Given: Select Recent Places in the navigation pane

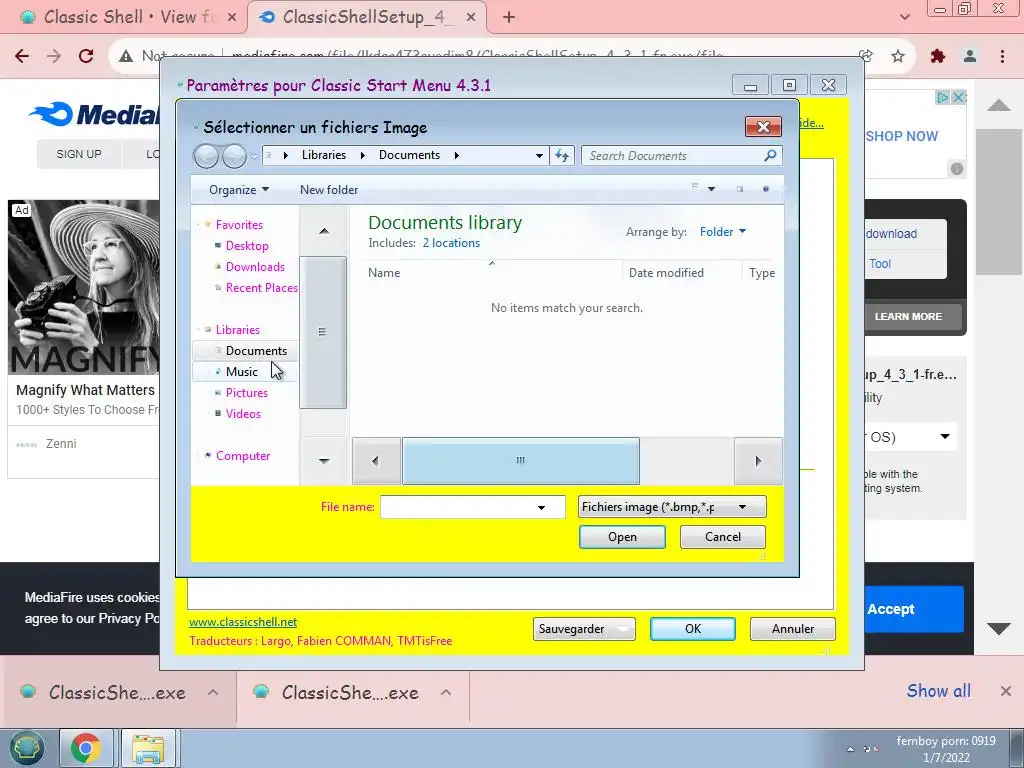Looking at the screenshot, I should (x=261, y=287).
